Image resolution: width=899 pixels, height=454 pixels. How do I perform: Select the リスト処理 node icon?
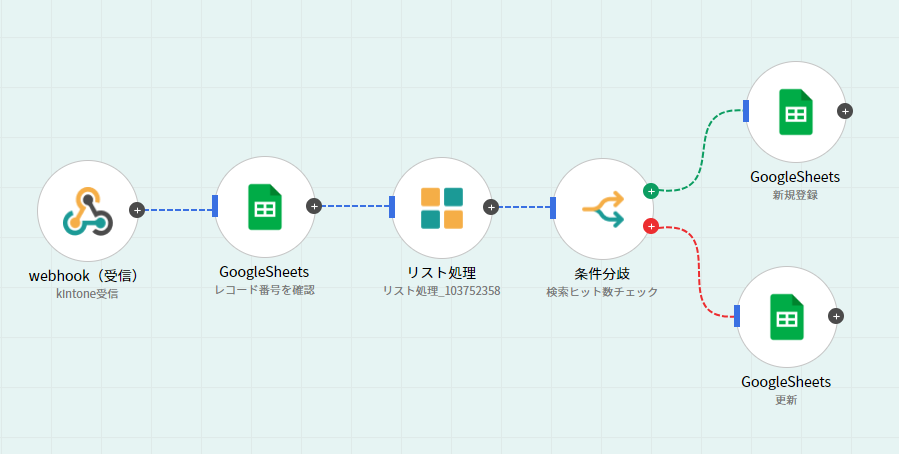(441, 208)
